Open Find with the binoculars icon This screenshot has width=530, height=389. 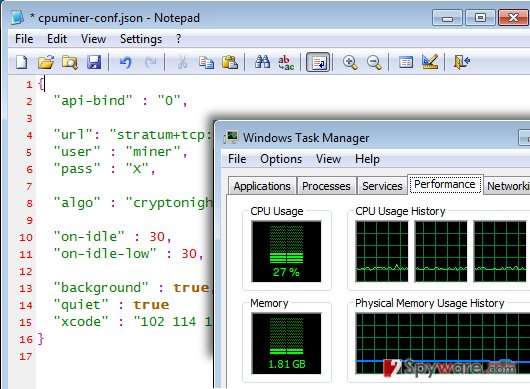click(x=262, y=62)
